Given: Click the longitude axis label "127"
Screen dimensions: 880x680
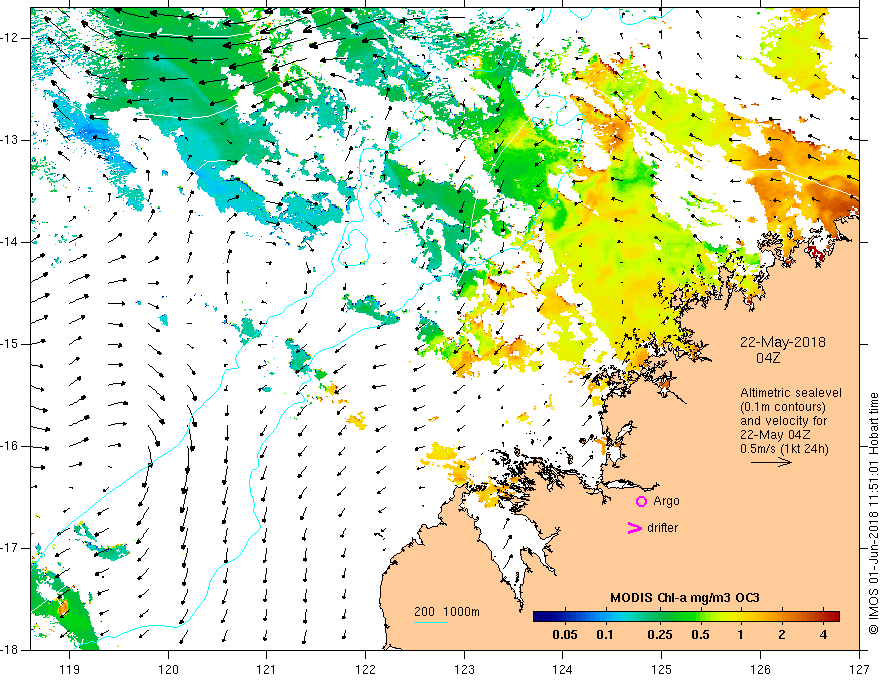Looking at the screenshot, I should point(859,669).
